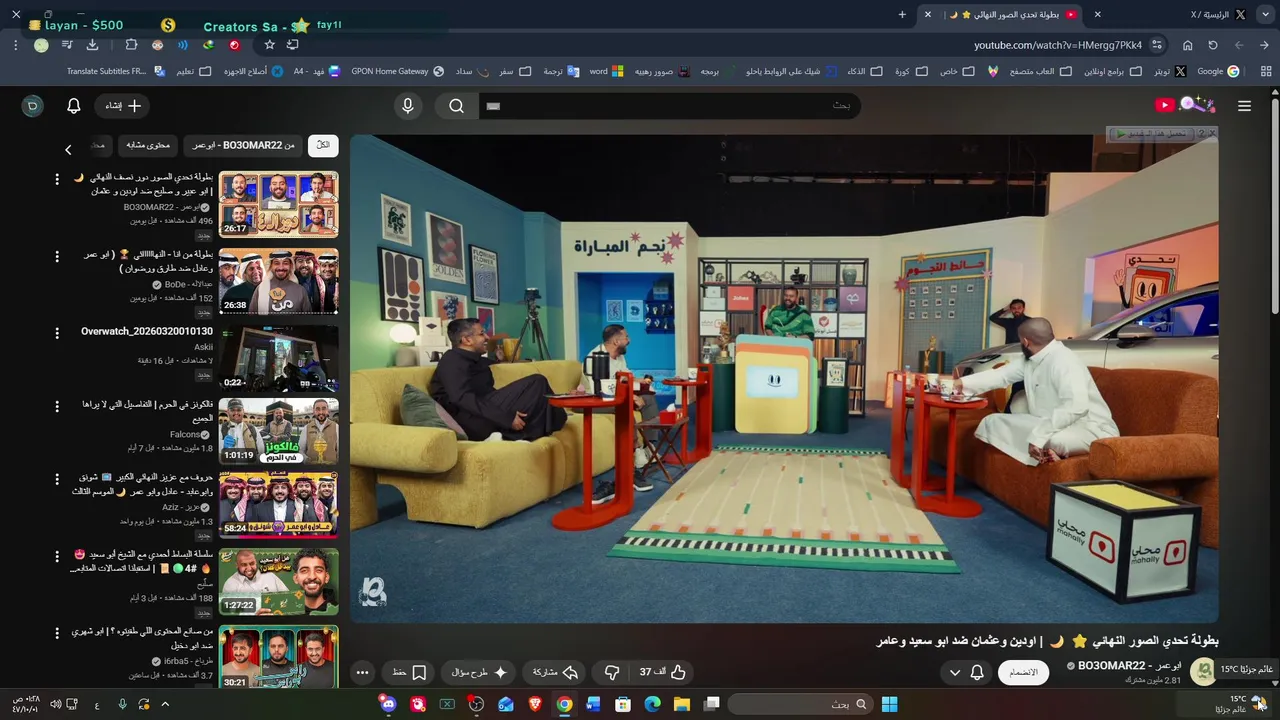1280x720 pixels.
Task: Open the apps grid bookmark icon
Action: point(1266,71)
